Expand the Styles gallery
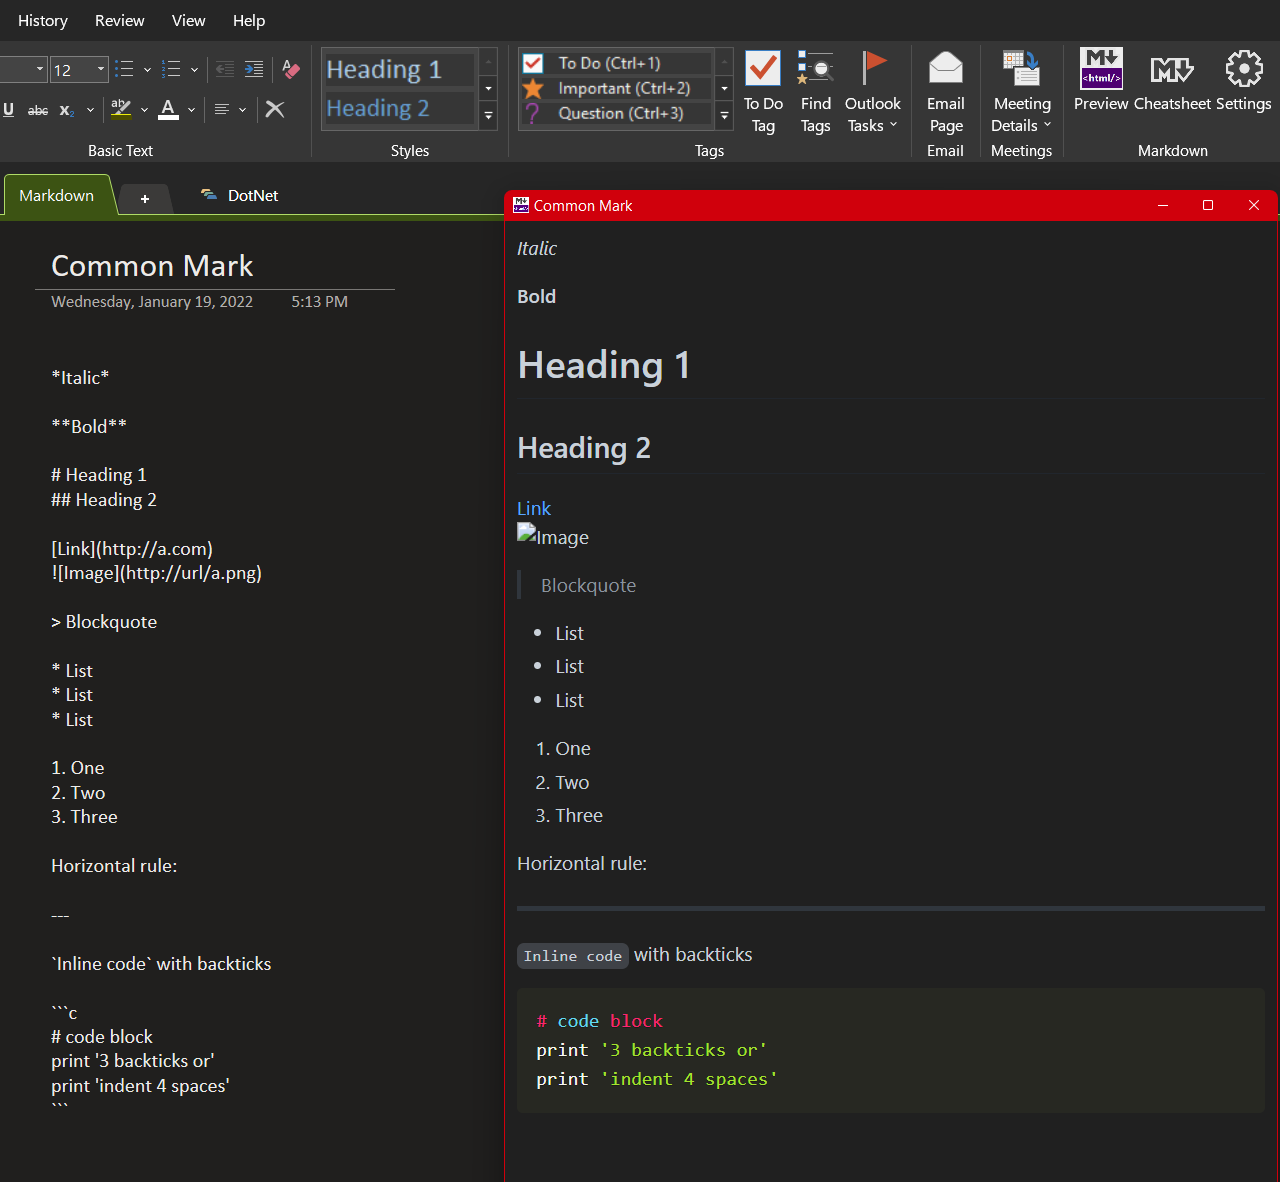The width and height of the screenshot is (1280, 1182). 488,116
